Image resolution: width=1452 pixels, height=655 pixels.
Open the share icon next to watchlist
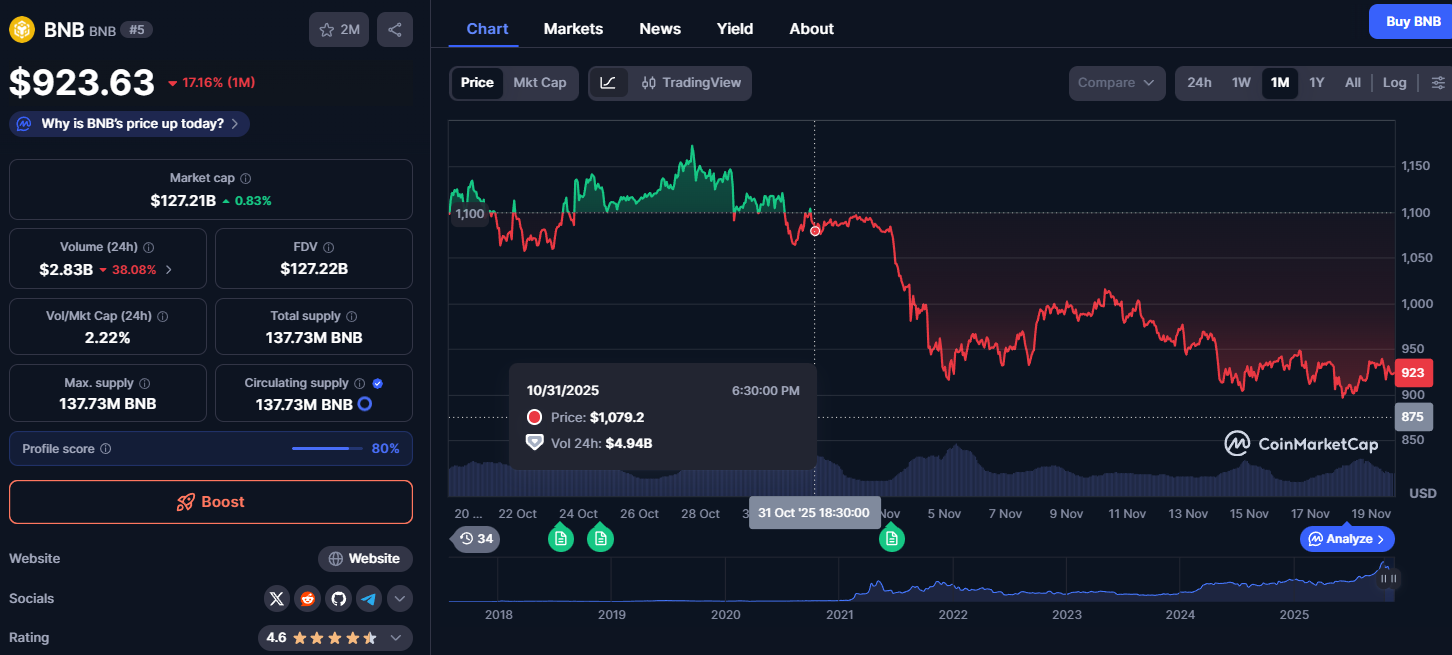pos(394,29)
